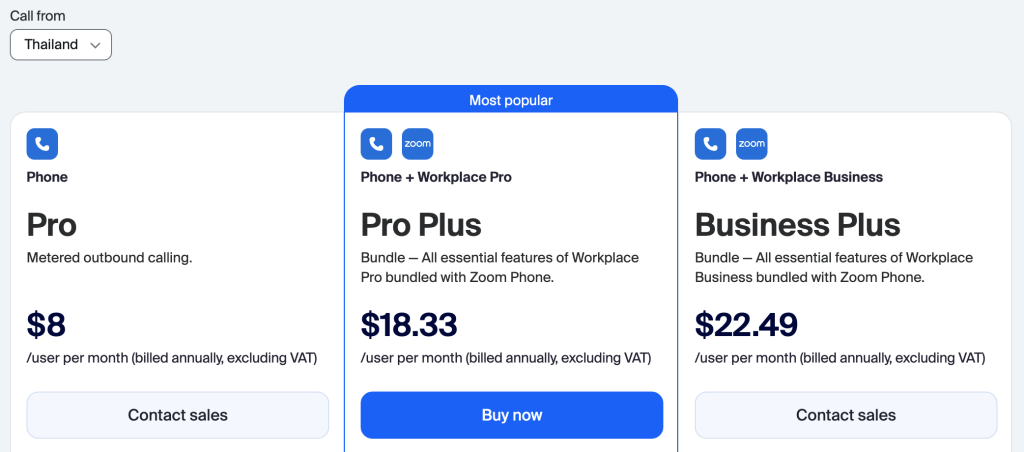Click the phone icon on Business Plus card

(710, 144)
